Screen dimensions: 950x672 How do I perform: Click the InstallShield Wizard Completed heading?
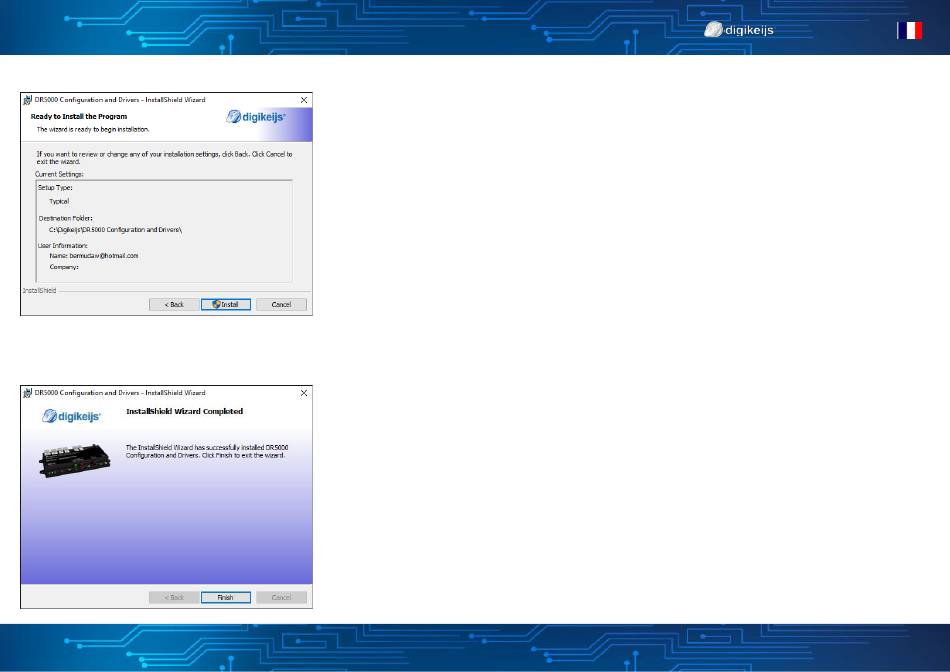point(184,411)
